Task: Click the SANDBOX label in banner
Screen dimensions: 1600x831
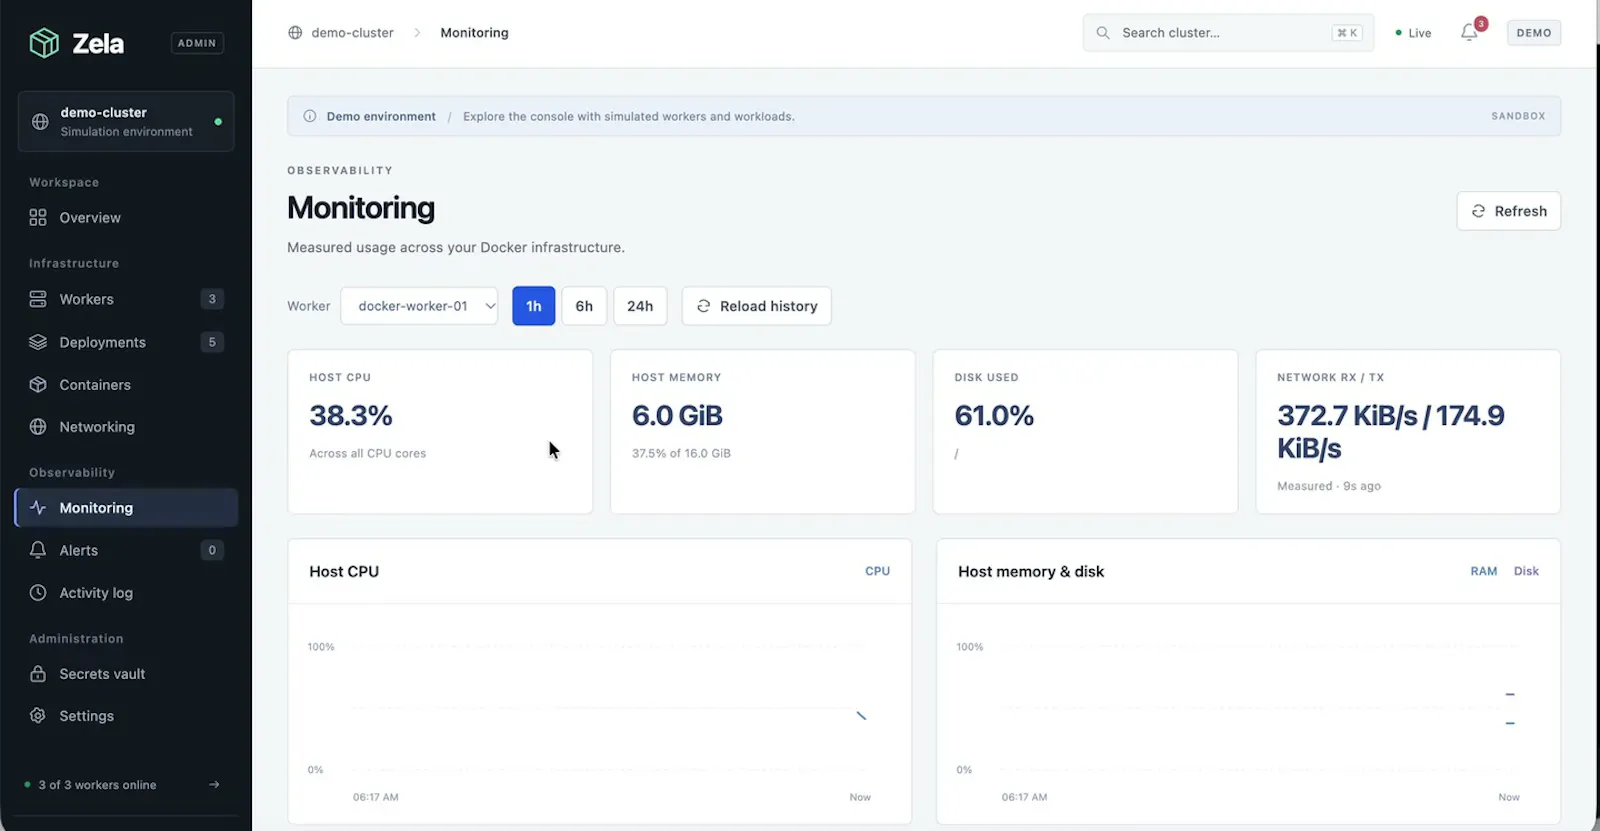Action: pyautogui.click(x=1518, y=117)
